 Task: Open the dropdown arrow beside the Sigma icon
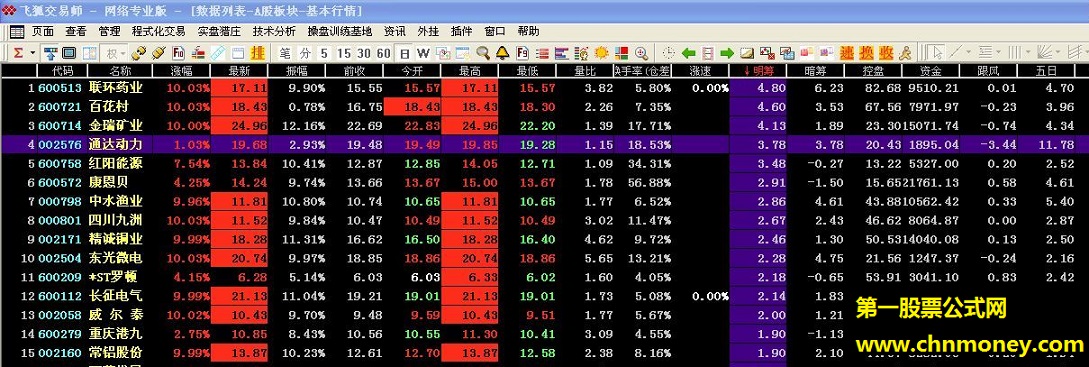[33, 53]
